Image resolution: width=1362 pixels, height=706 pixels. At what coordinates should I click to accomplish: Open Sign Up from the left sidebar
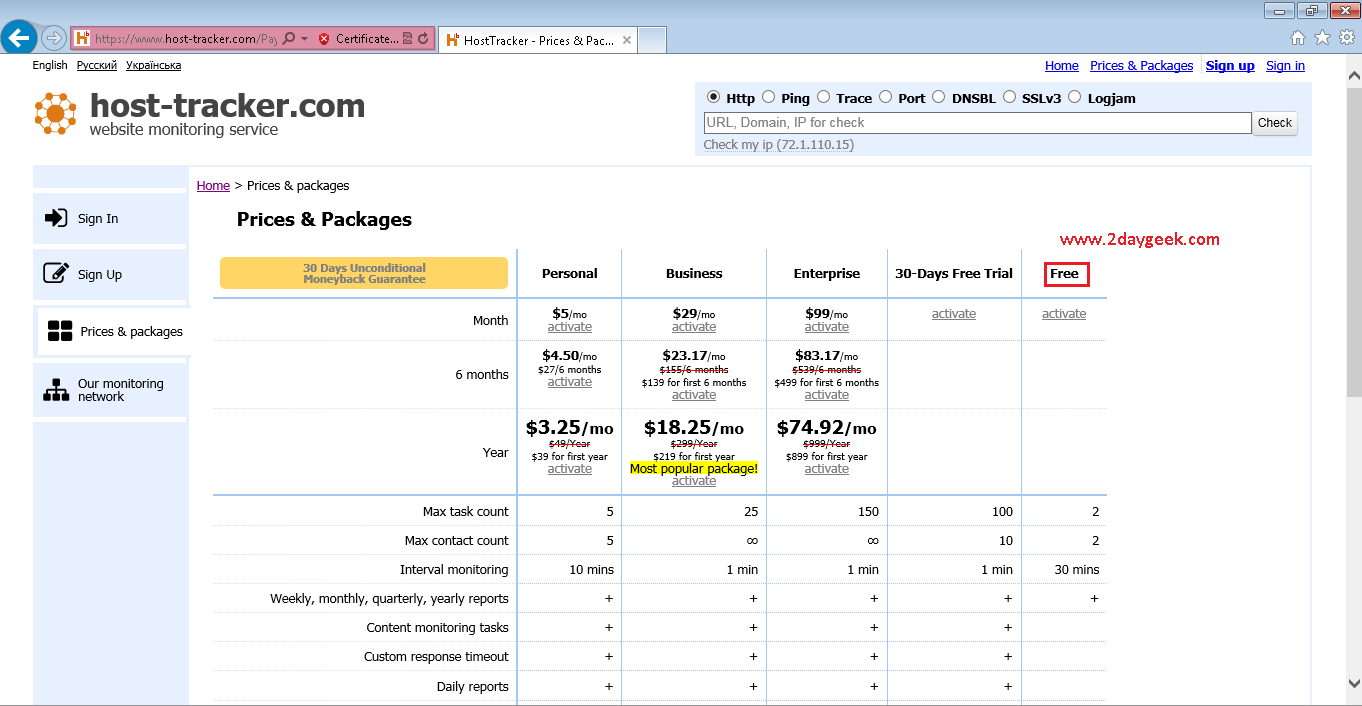coord(111,275)
